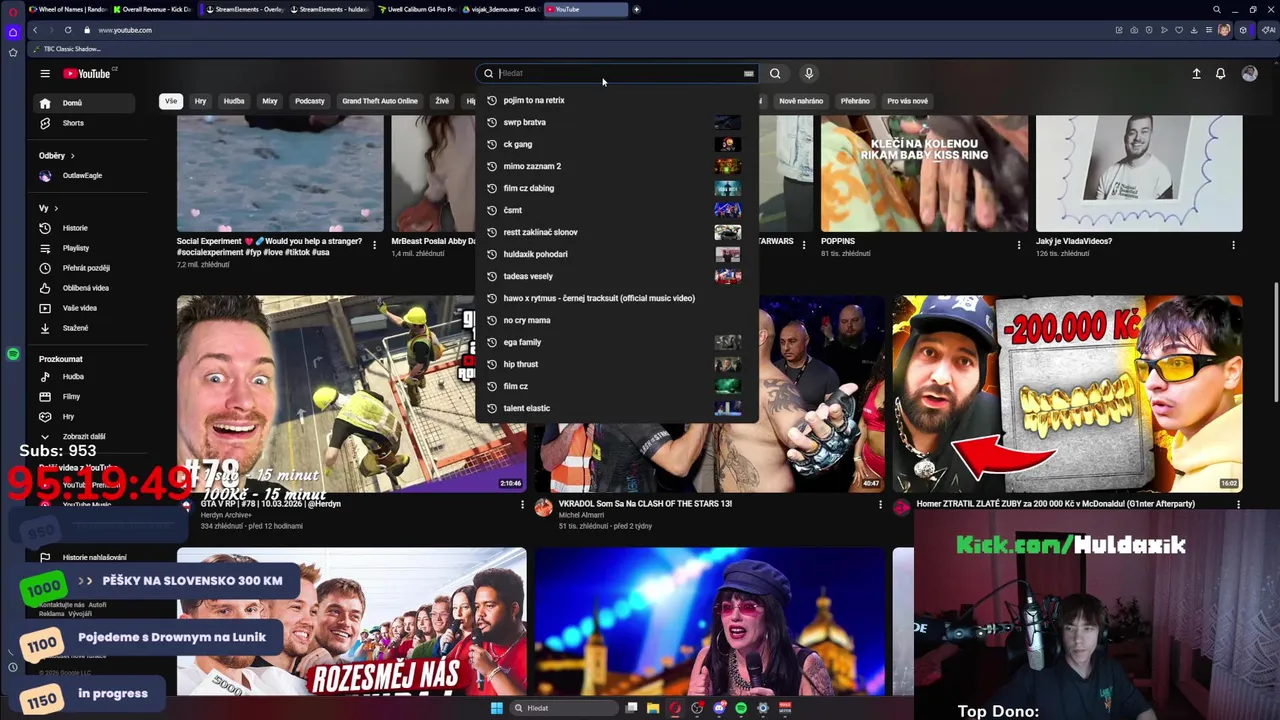Choose suggestion 'no cry mama'
The height and width of the screenshot is (720, 1280).
(x=616, y=320)
